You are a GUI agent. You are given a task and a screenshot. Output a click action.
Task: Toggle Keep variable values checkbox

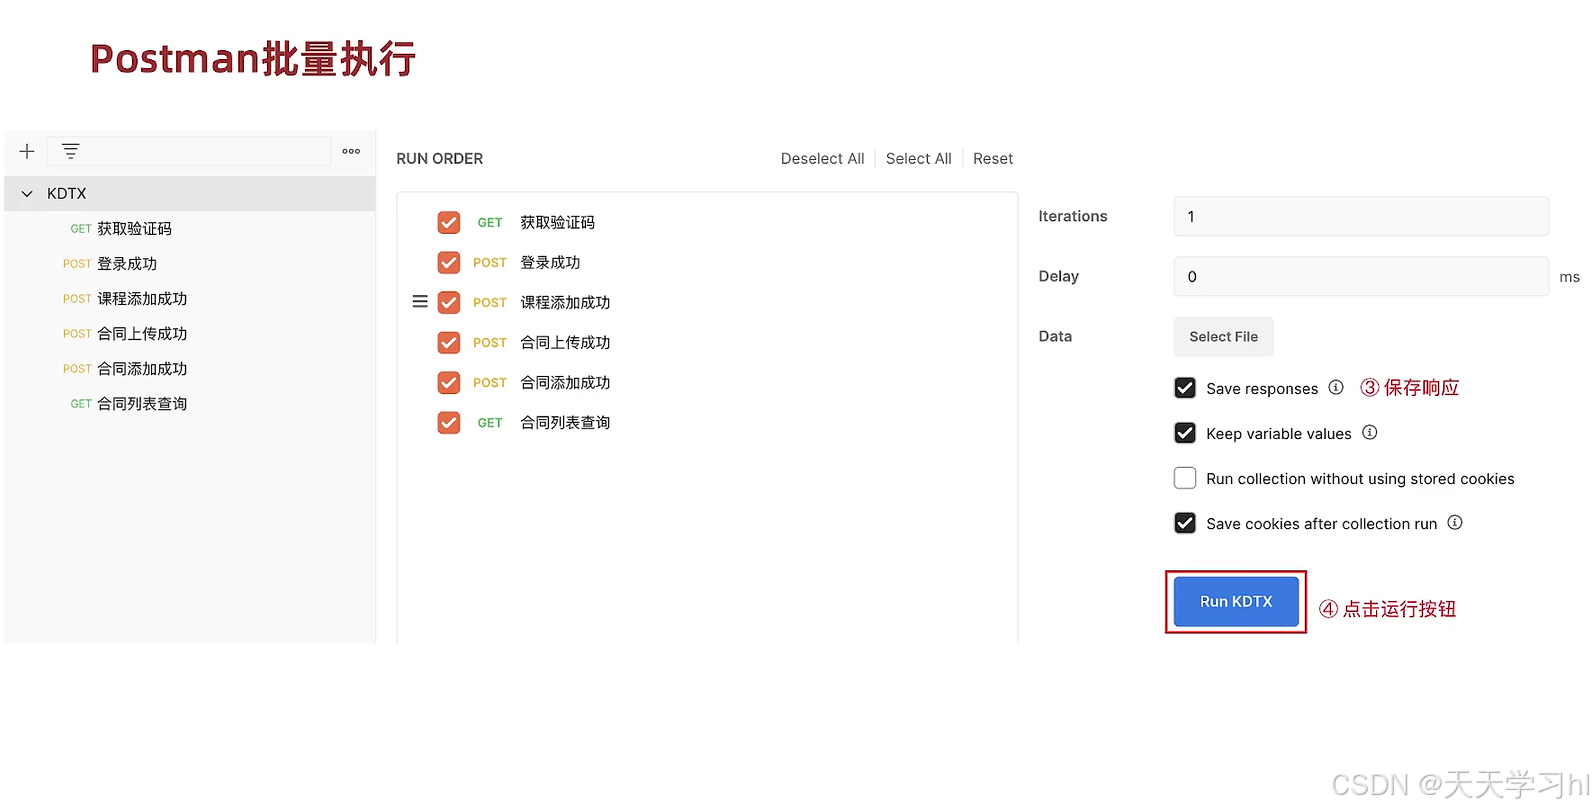1185,433
